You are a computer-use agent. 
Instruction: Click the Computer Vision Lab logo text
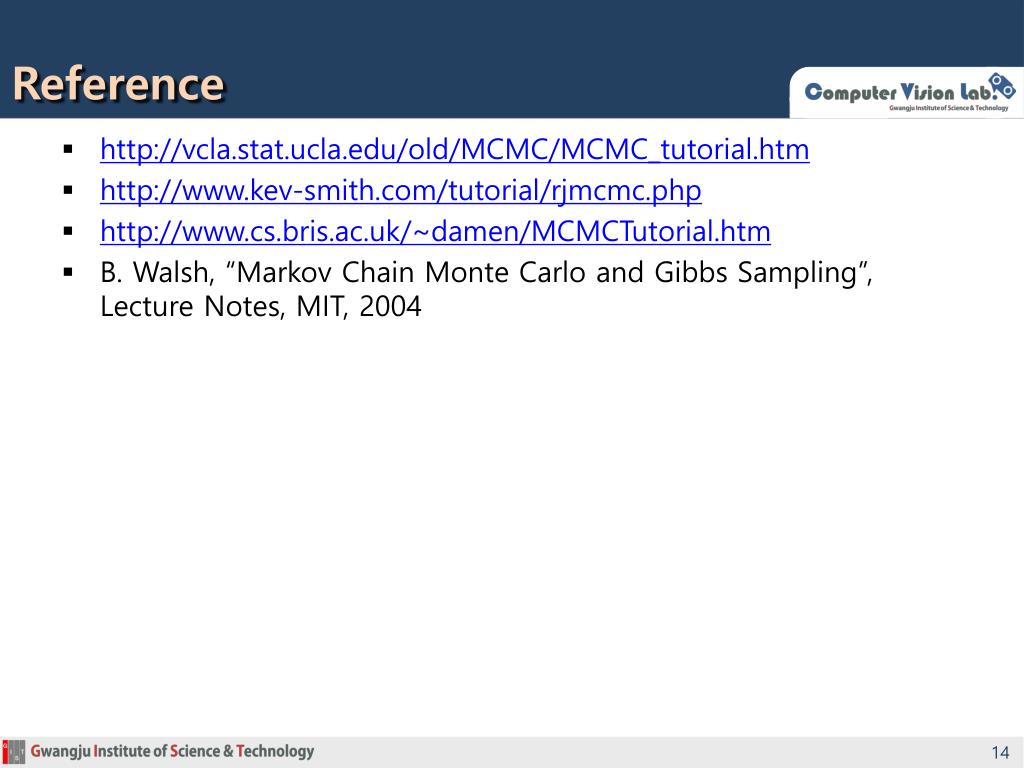click(x=901, y=92)
